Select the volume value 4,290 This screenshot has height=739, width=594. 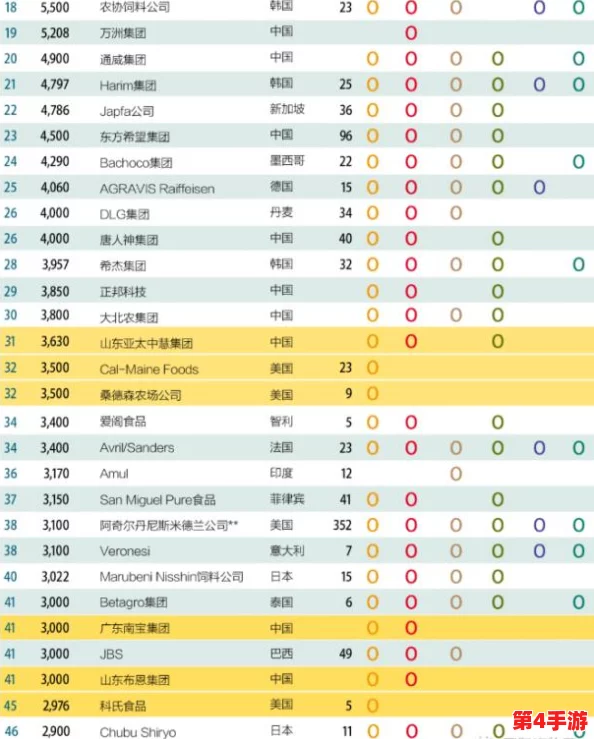pyautogui.click(x=55, y=162)
